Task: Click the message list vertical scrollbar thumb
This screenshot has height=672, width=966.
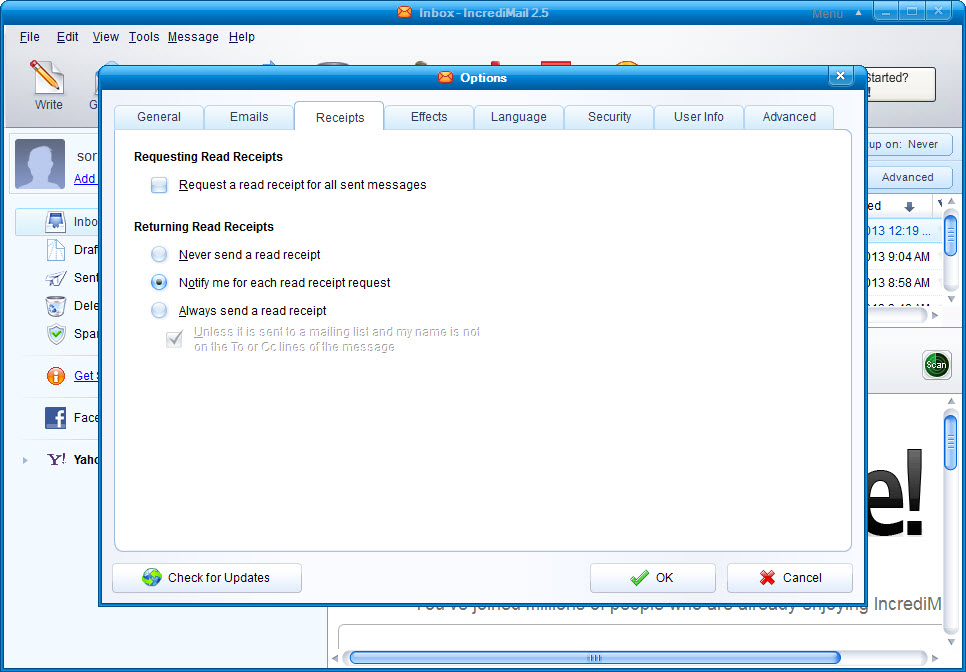Action: [951, 234]
